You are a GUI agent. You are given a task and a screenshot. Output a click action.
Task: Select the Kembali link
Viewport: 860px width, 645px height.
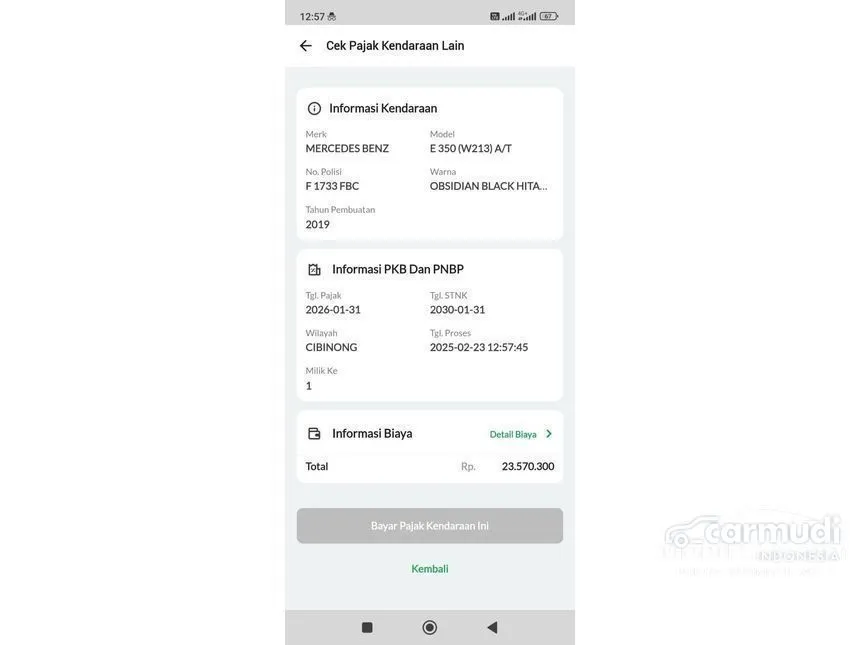pyautogui.click(x=429, y=569)
